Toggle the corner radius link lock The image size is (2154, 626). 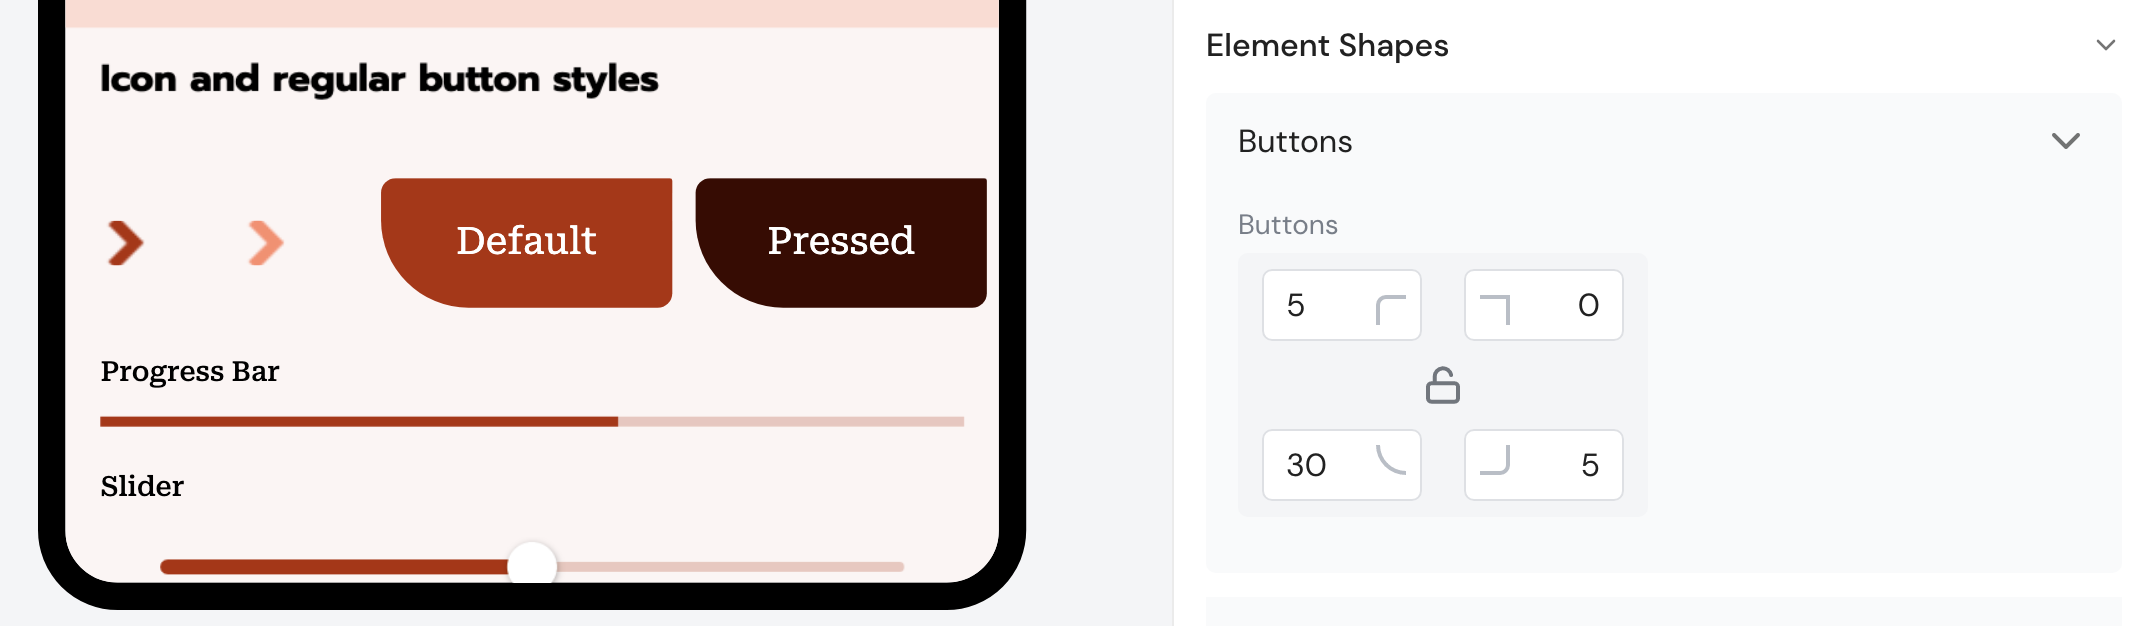point(1442,385)
